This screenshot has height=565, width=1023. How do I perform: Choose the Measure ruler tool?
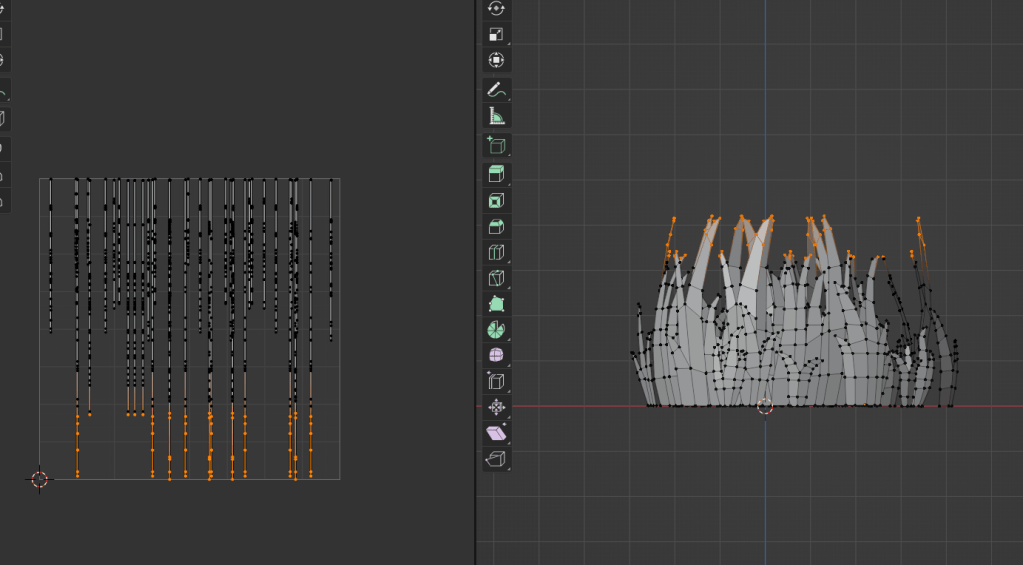496,116
